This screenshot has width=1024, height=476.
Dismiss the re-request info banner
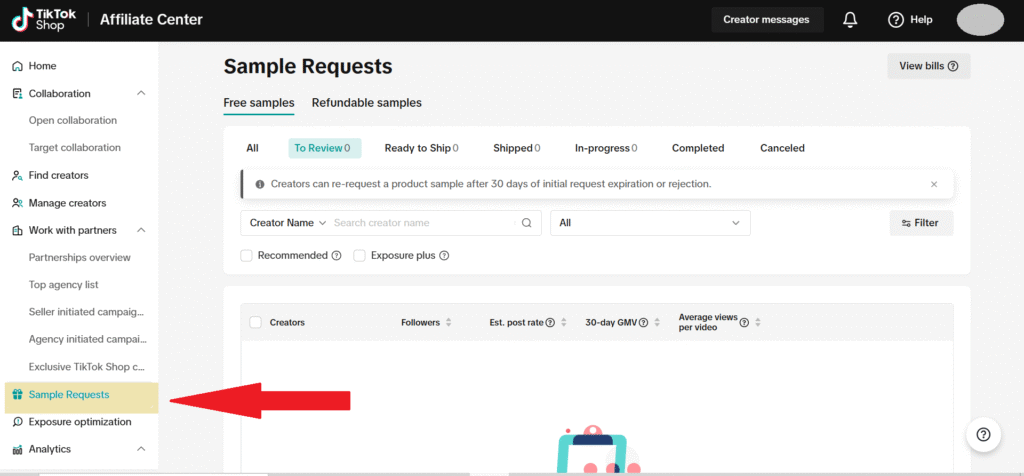pos(934,184)
